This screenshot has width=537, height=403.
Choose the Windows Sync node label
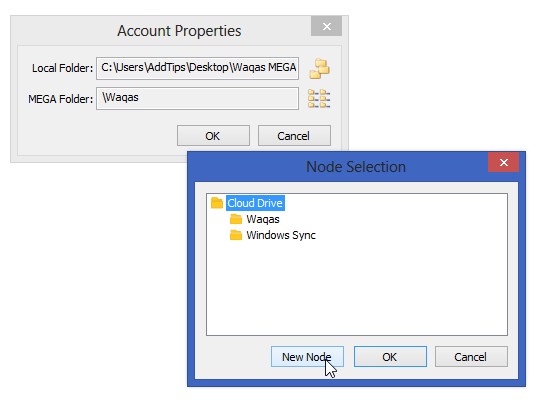point(281,235)
